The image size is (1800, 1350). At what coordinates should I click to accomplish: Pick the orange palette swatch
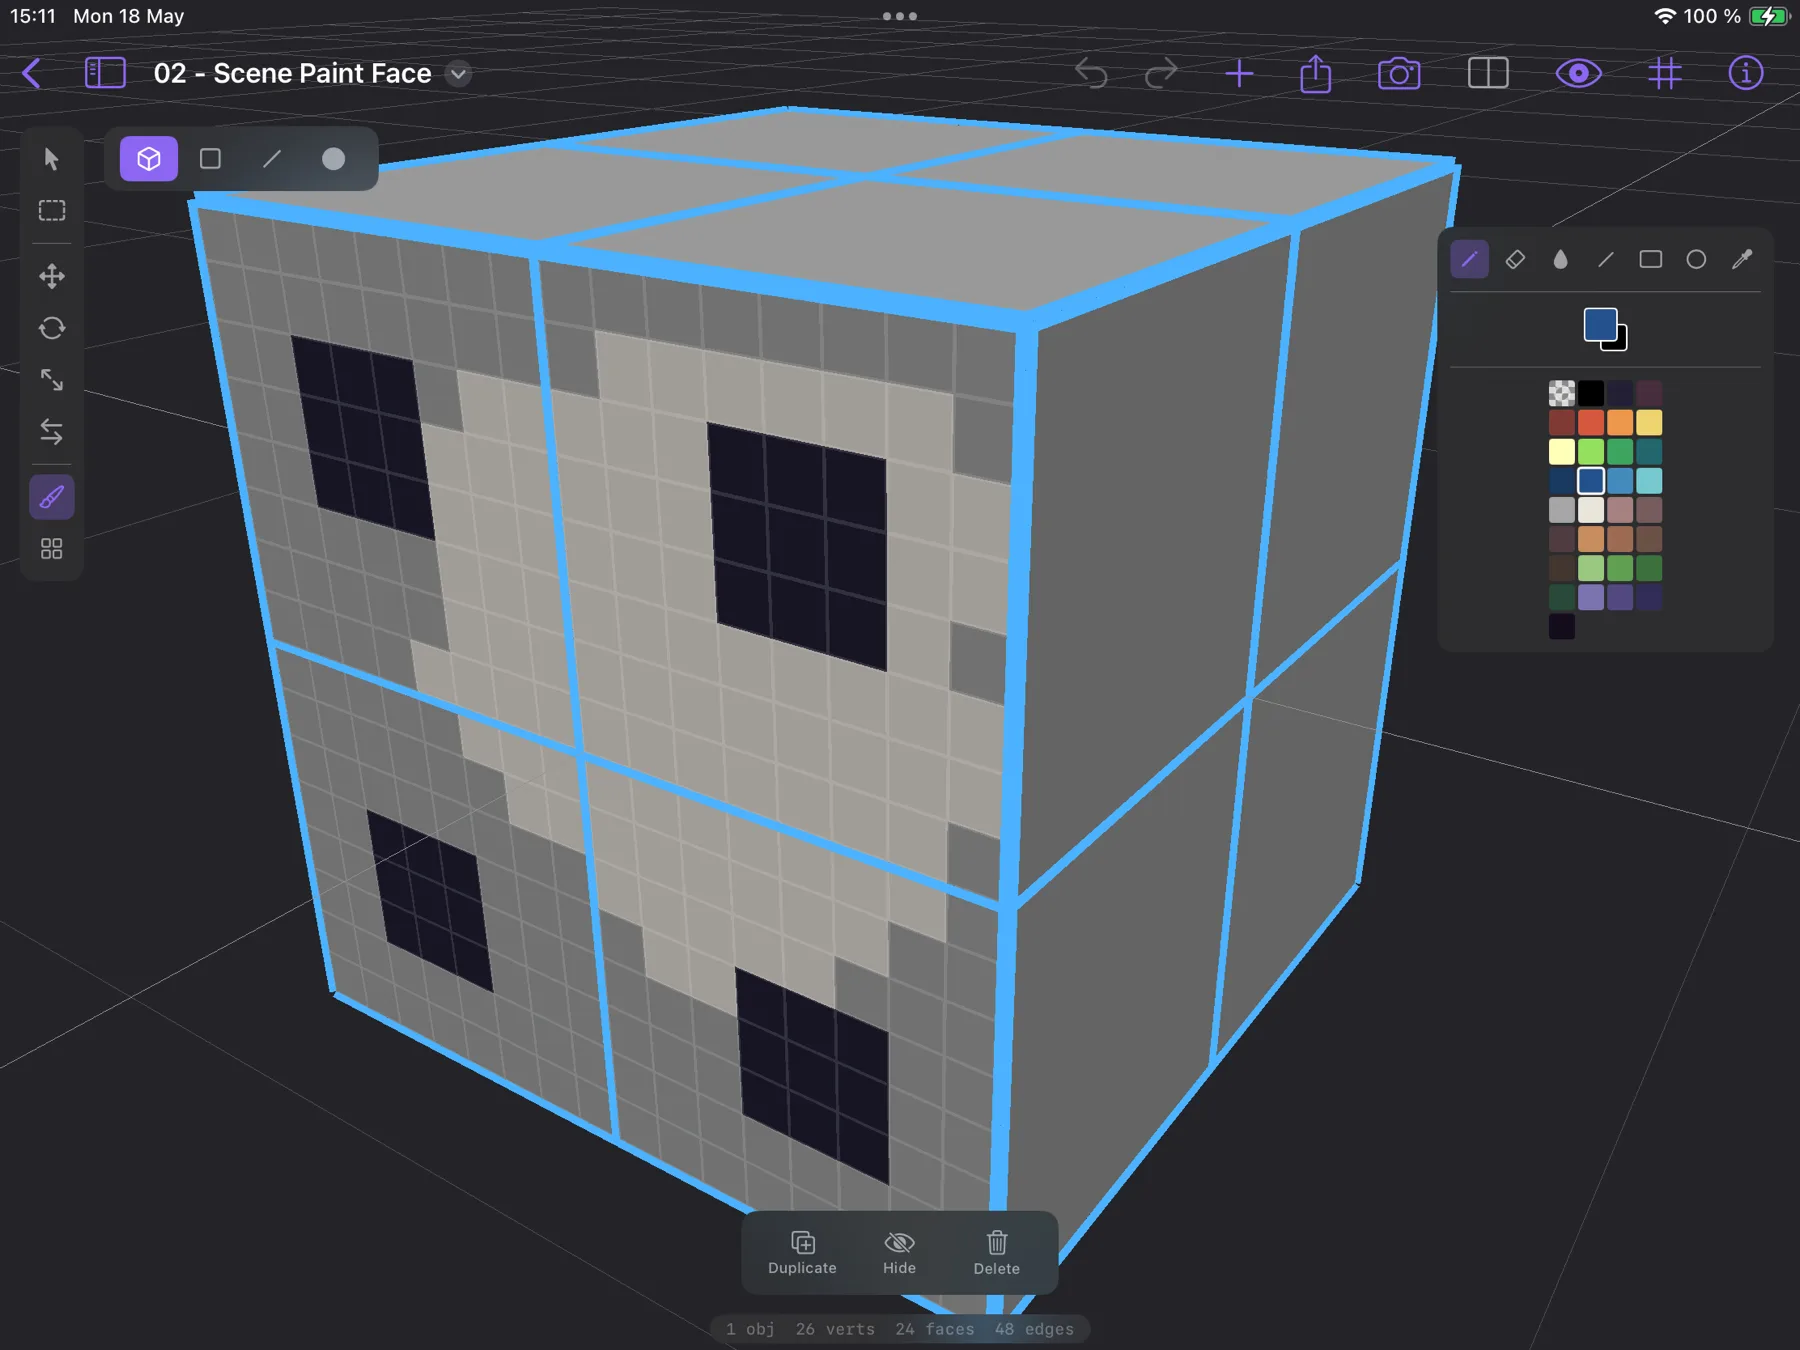[x=1620, y=422]
